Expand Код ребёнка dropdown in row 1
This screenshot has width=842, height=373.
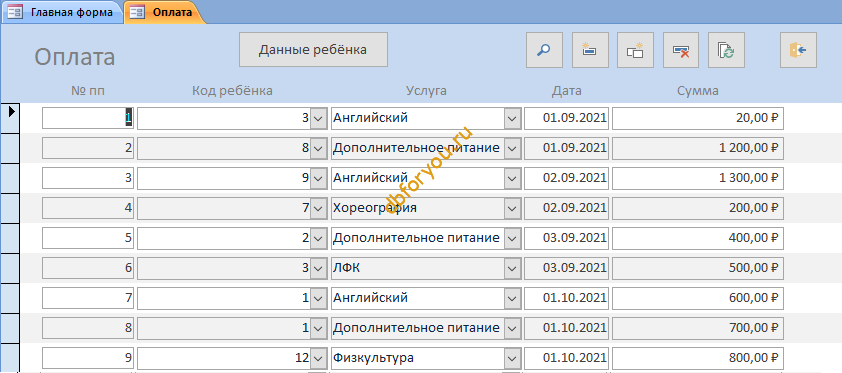coord(318,118)
